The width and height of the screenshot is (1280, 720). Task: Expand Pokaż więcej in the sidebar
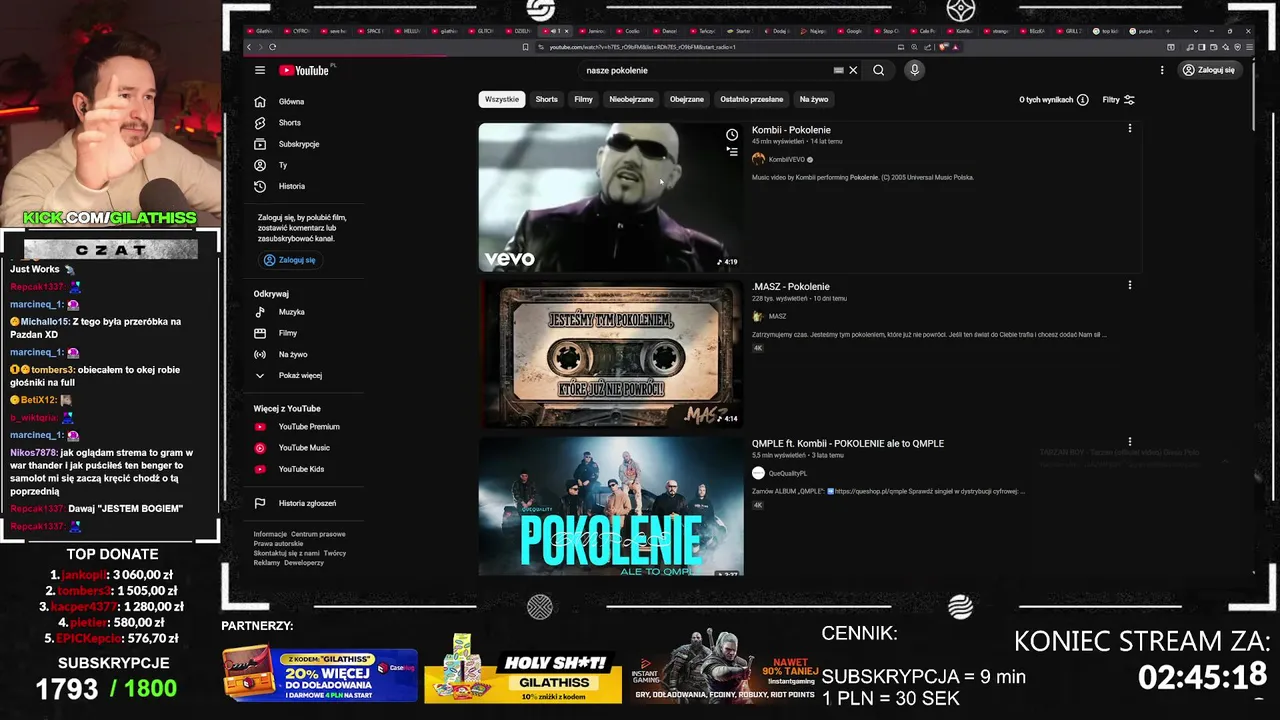pos(299,375)
